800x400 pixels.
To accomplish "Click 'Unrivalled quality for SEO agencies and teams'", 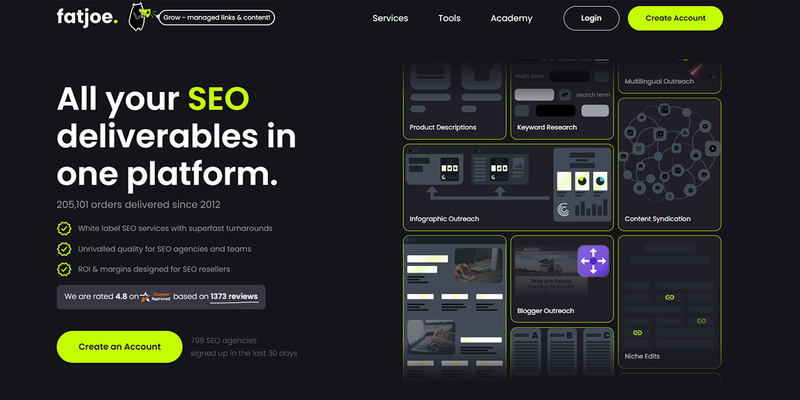I will [x=164, y=249].
